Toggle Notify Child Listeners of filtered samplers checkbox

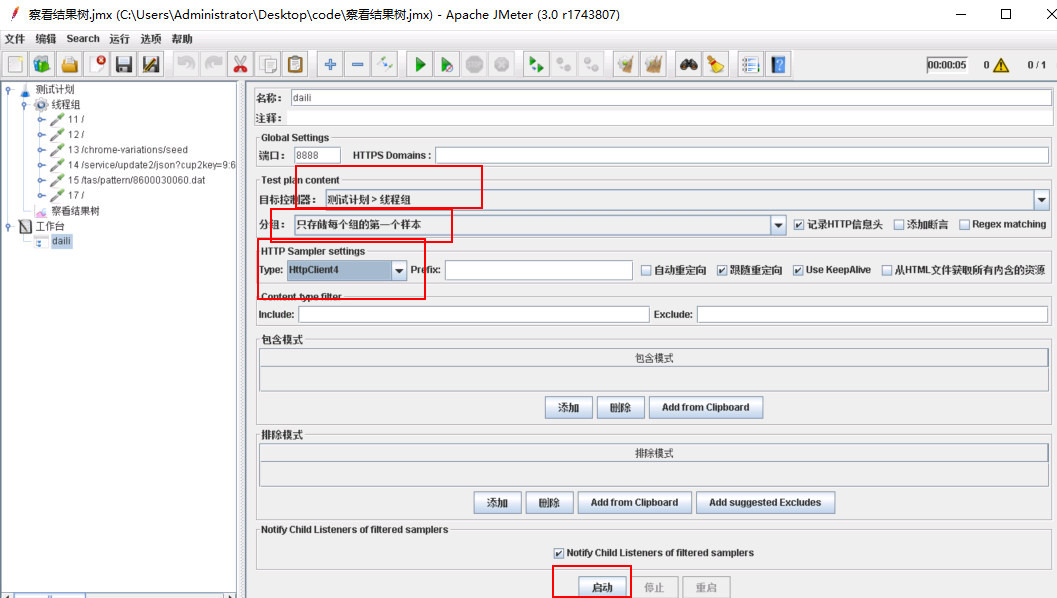point(559,553)
